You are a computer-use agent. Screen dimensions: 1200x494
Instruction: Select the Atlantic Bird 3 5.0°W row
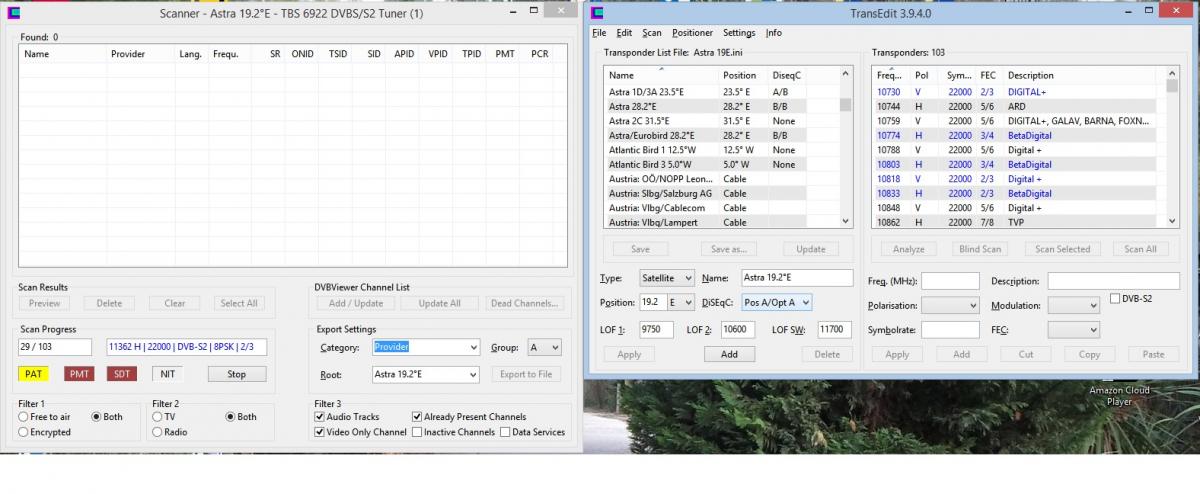[722, 164]
